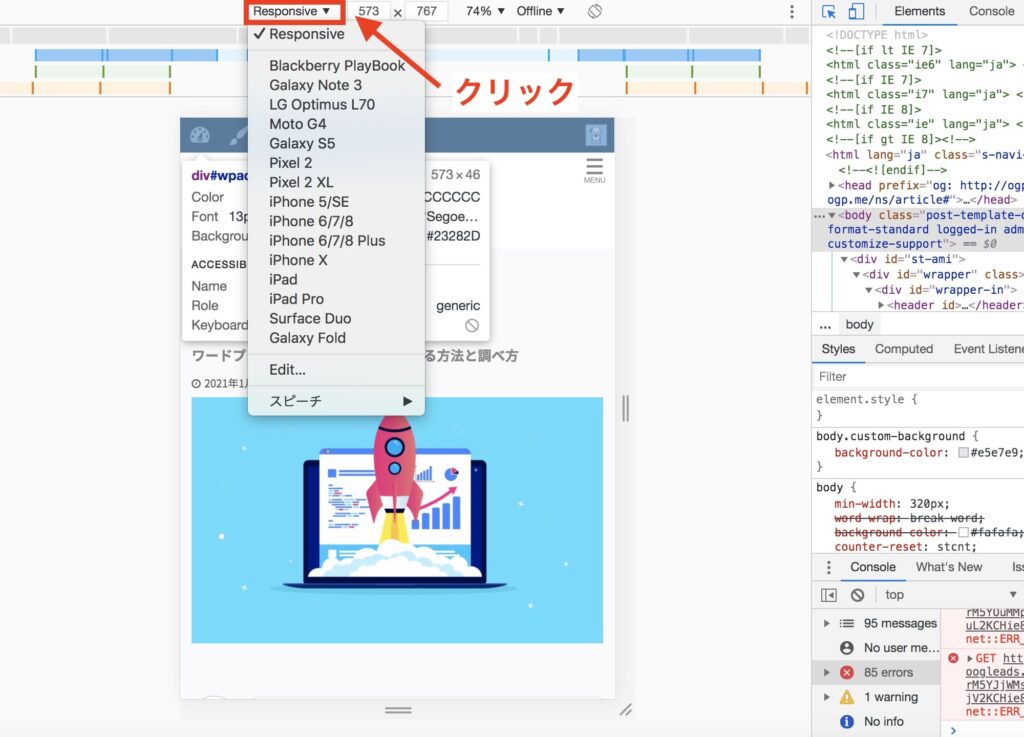
Task: Collapse the div id wrapper node
Action: [x=856, y=275]
